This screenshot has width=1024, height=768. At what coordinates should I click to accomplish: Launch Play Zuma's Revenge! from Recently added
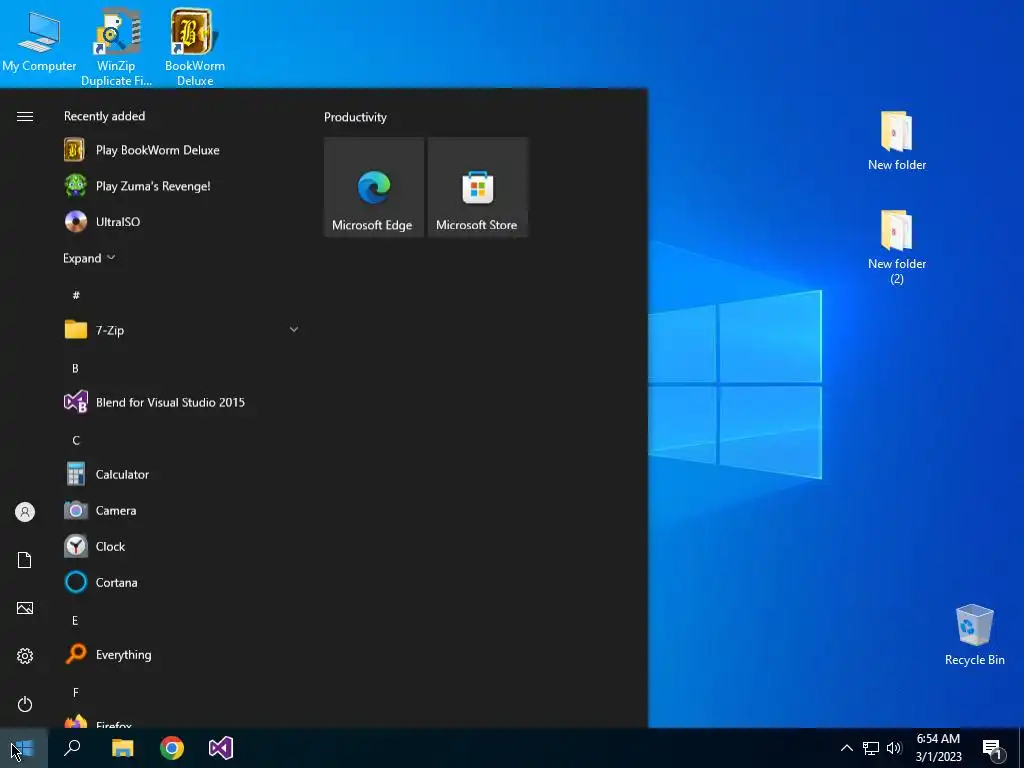point(181,185)
